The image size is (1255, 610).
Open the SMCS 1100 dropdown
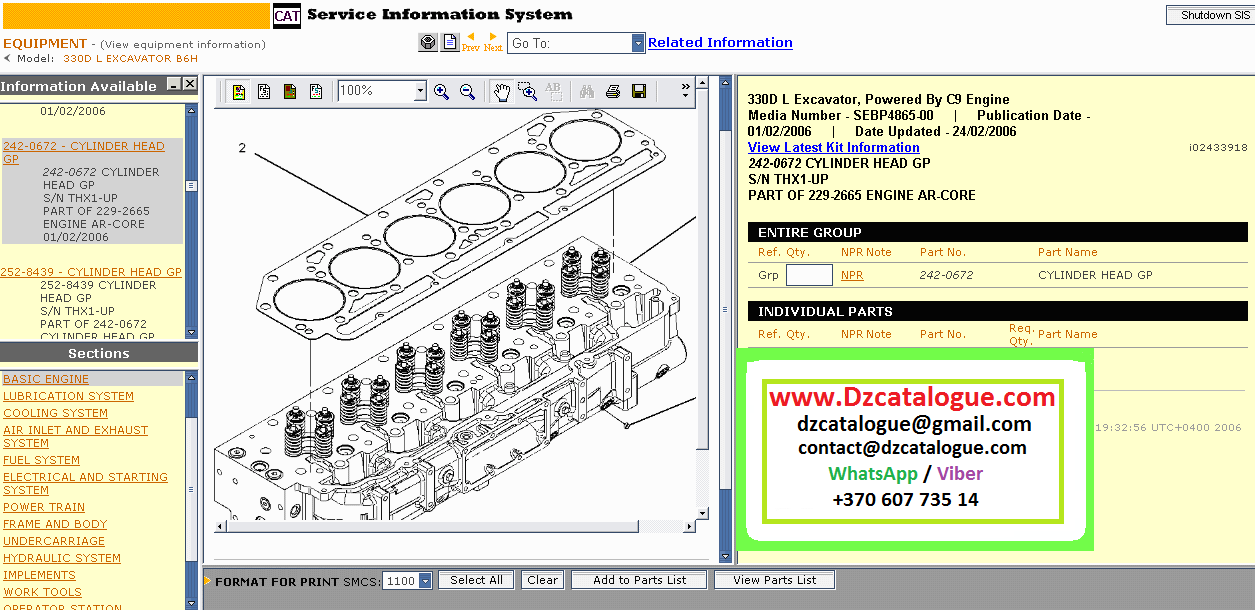tap(425, 581)
